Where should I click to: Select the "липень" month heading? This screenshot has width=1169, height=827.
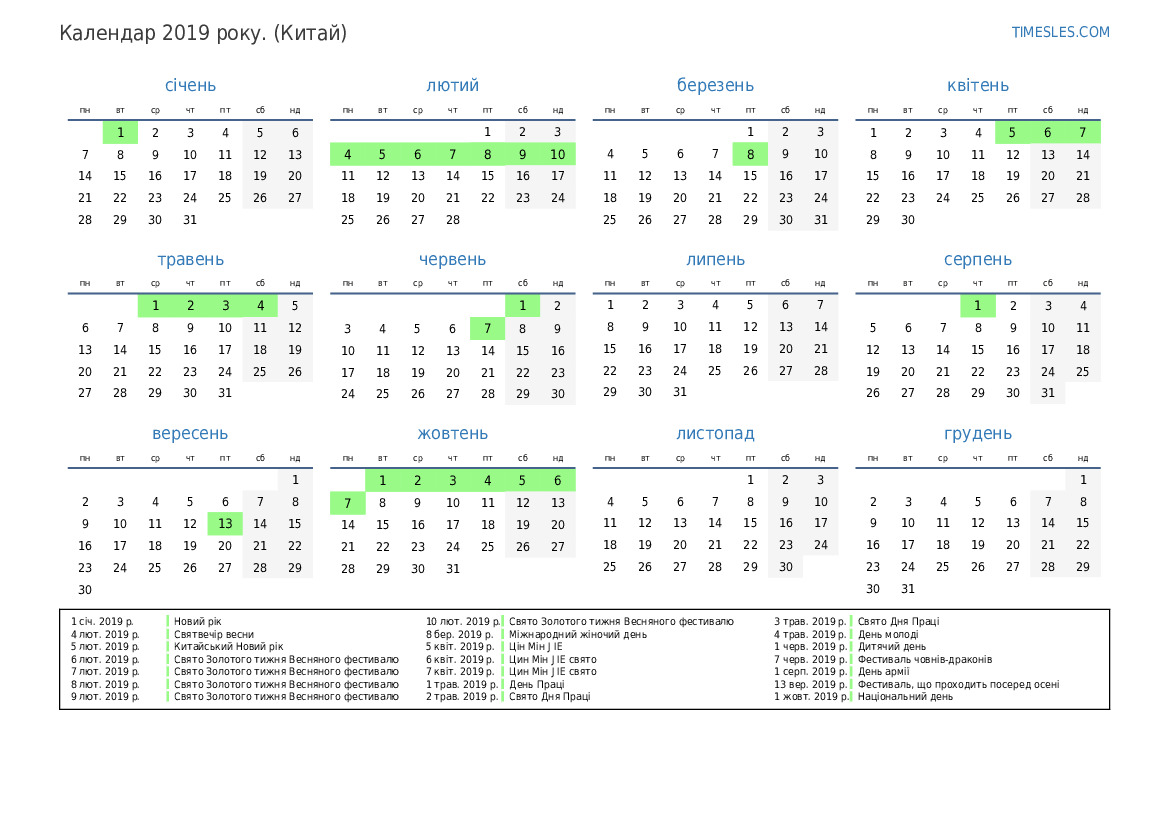coord(715,260)
